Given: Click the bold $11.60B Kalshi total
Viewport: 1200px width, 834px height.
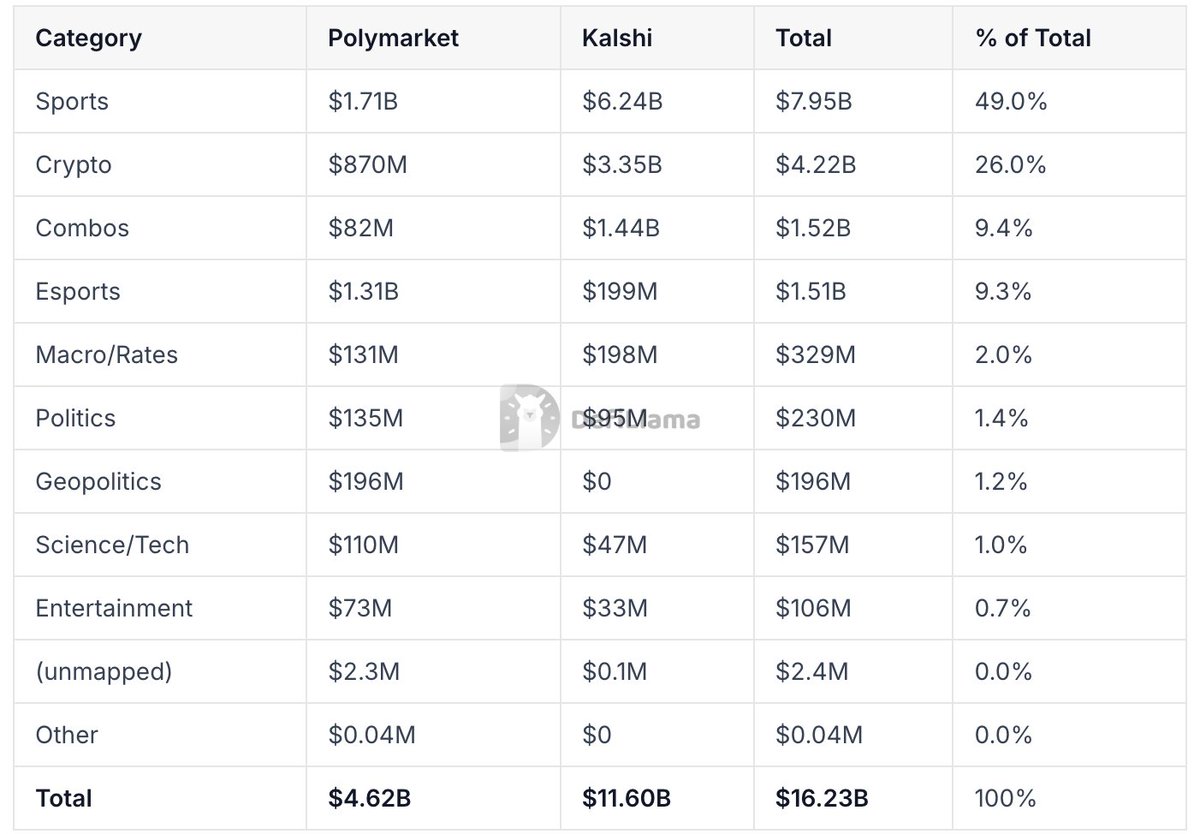Looking at the screenshot, I should [626, 798].
